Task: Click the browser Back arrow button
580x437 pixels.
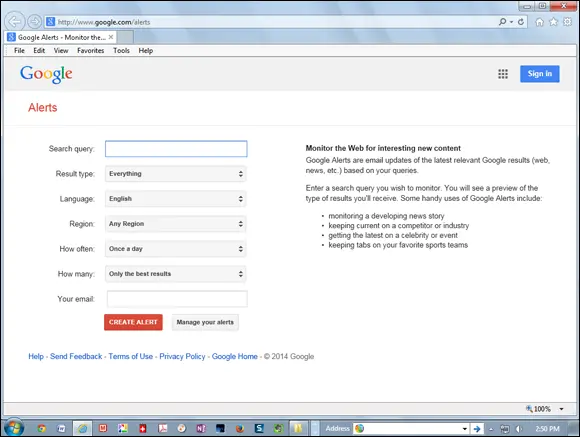Action: 15,21
